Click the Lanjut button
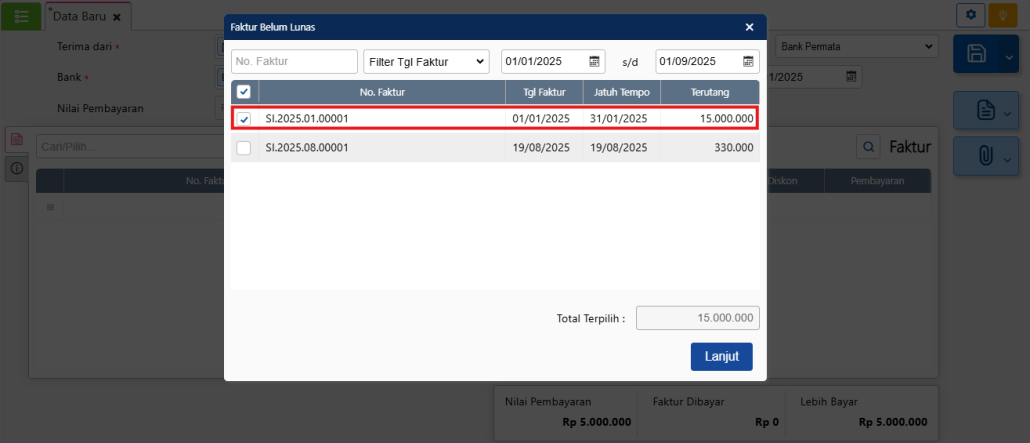The height and width of the screenshot is (443, 1030). (721, 357)
